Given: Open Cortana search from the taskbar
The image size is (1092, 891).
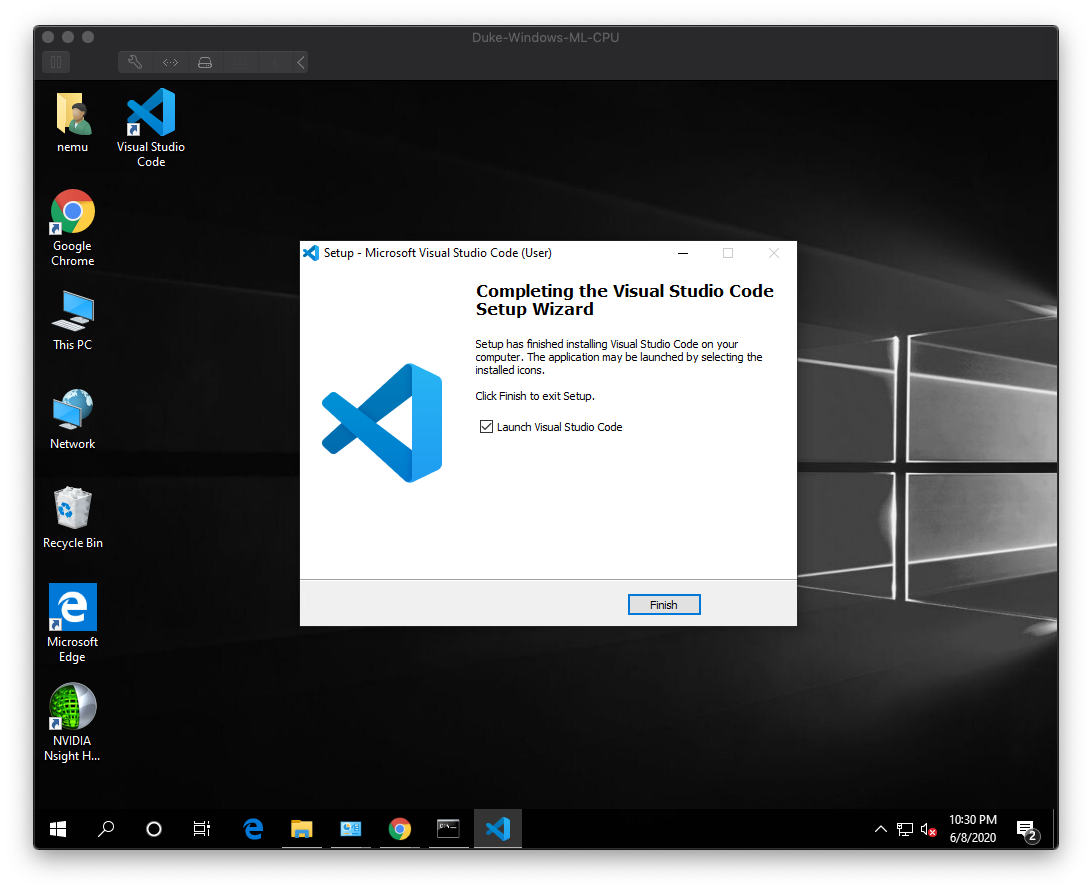Looking at the screenshot, I should 106,829.
